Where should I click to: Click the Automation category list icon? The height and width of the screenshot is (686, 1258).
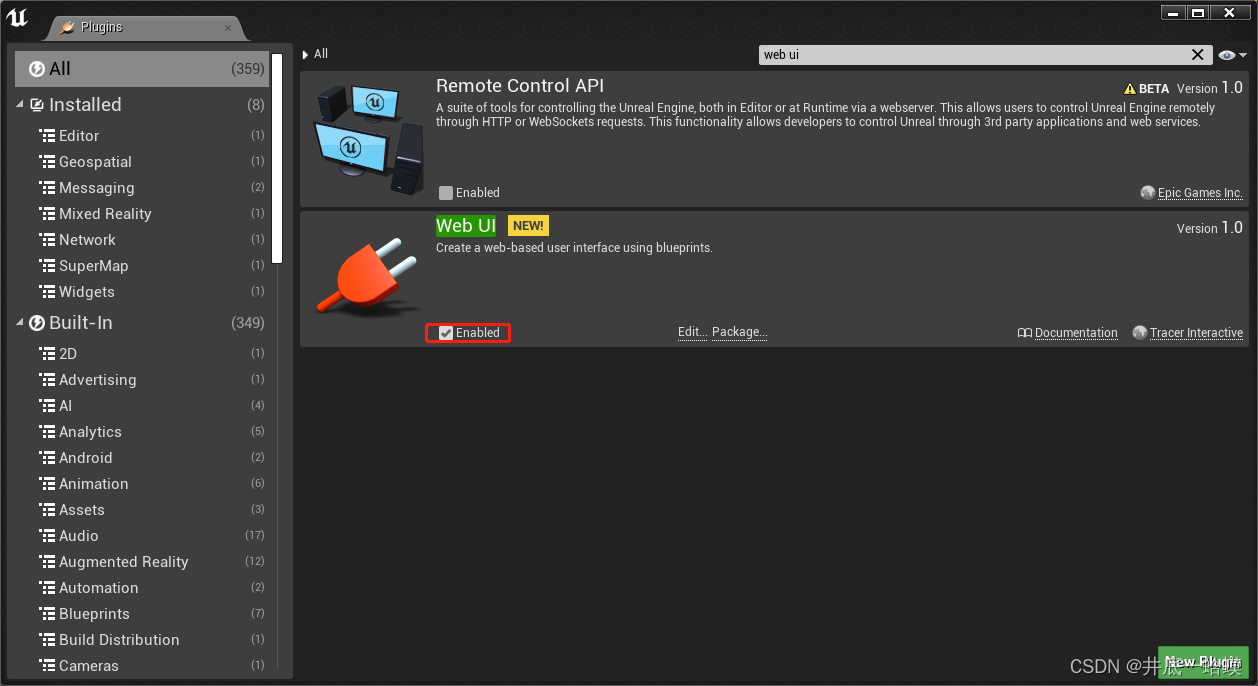click(x=47, y=588)
